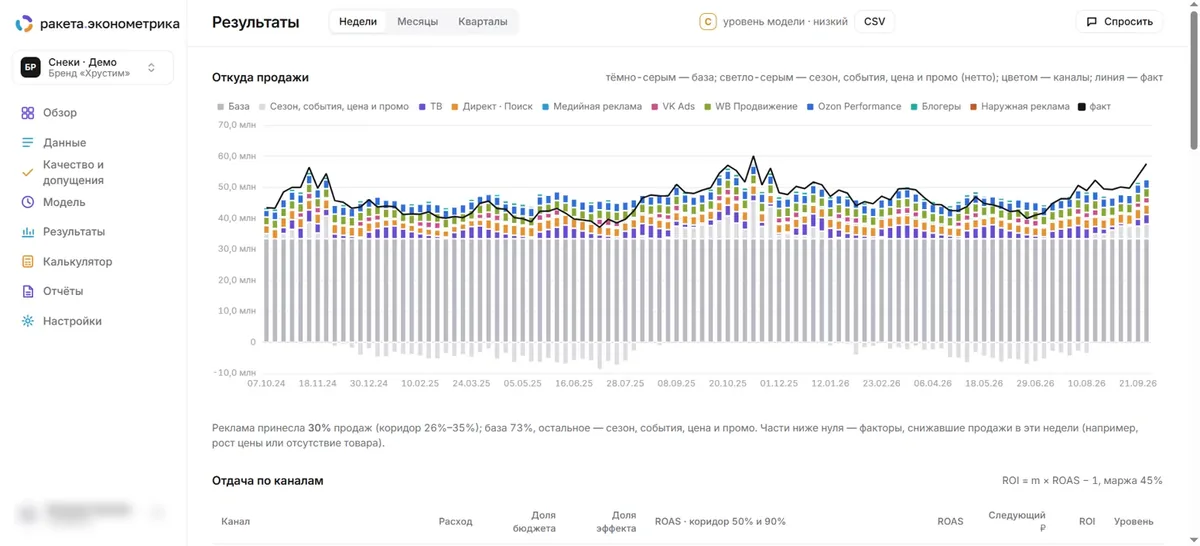Click the Качество и допущения checkmark icon

[x=28, y=172]
